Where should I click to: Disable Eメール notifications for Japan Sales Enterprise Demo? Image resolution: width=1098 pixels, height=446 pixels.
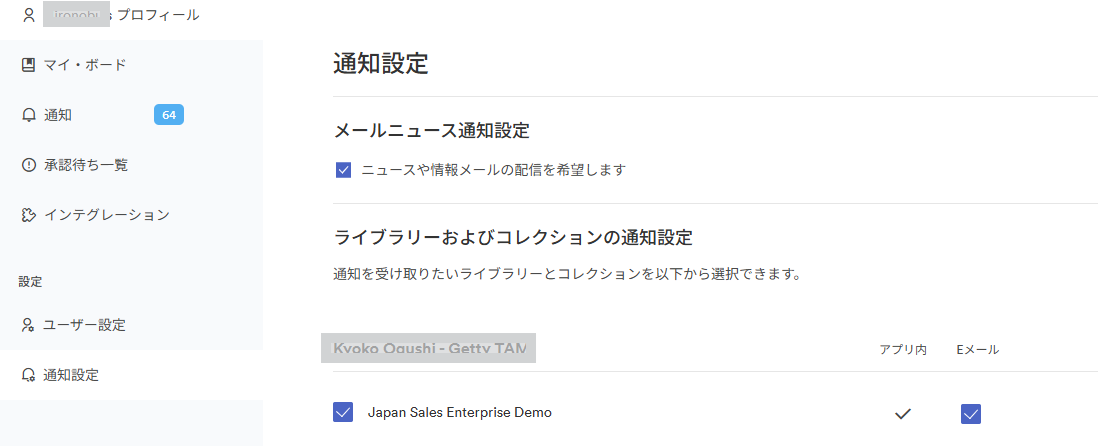[x=971, y=414]
